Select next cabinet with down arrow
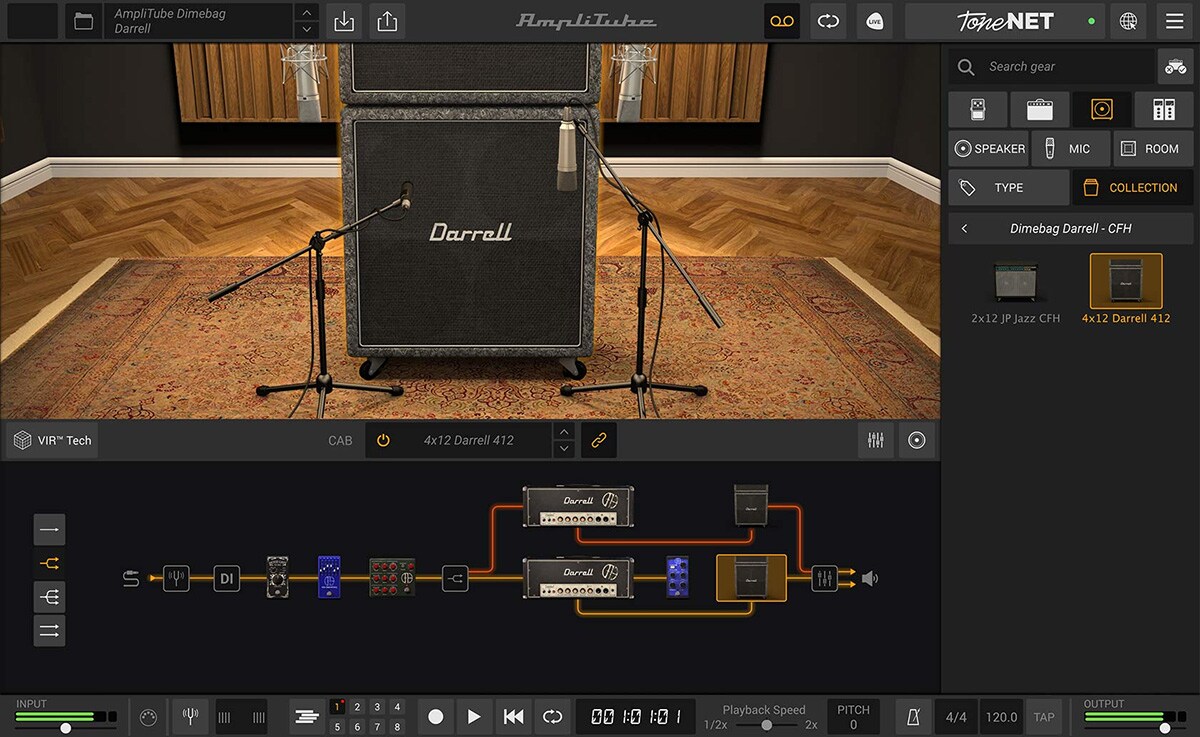 tap(564, 449)
